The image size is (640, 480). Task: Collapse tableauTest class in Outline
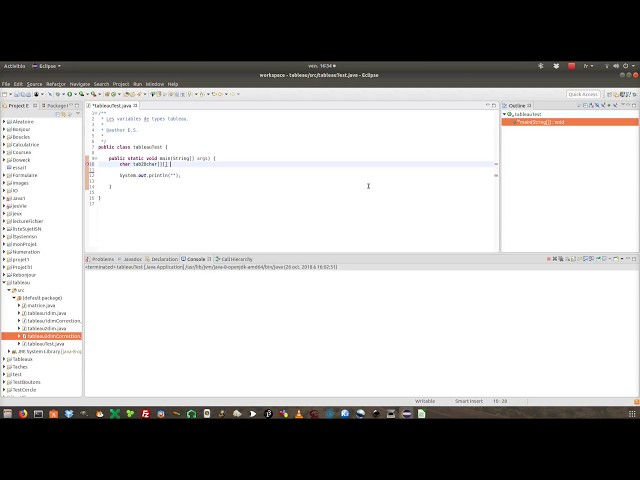504,114
